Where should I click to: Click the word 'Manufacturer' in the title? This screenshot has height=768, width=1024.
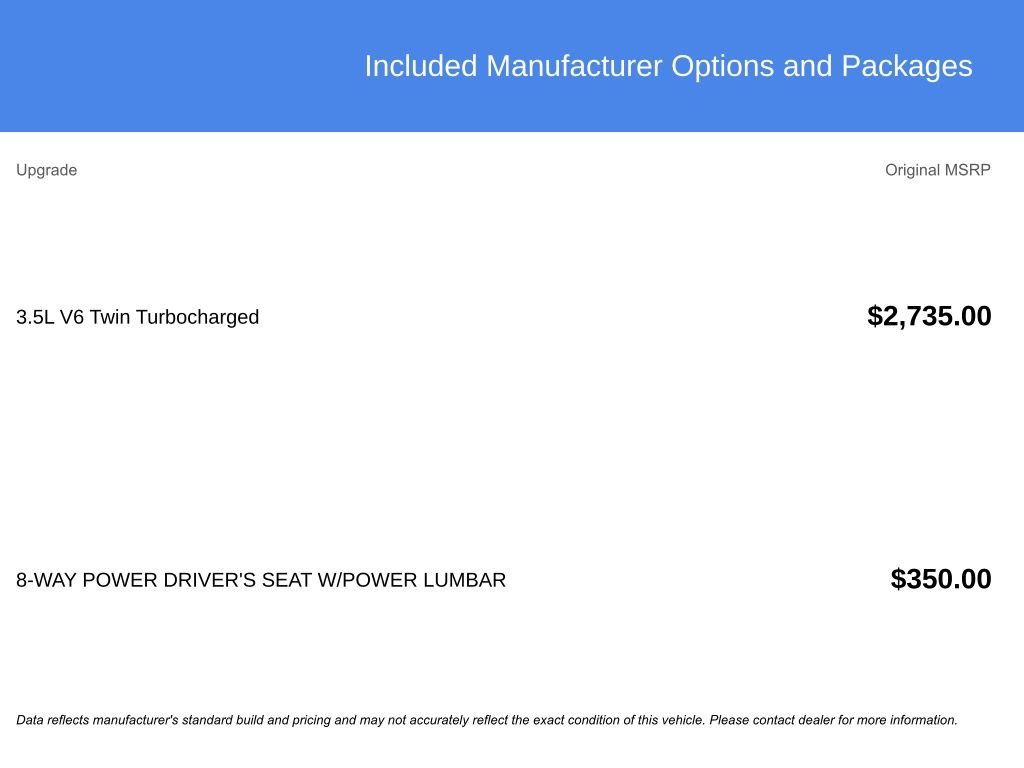(x=574, y=66)
